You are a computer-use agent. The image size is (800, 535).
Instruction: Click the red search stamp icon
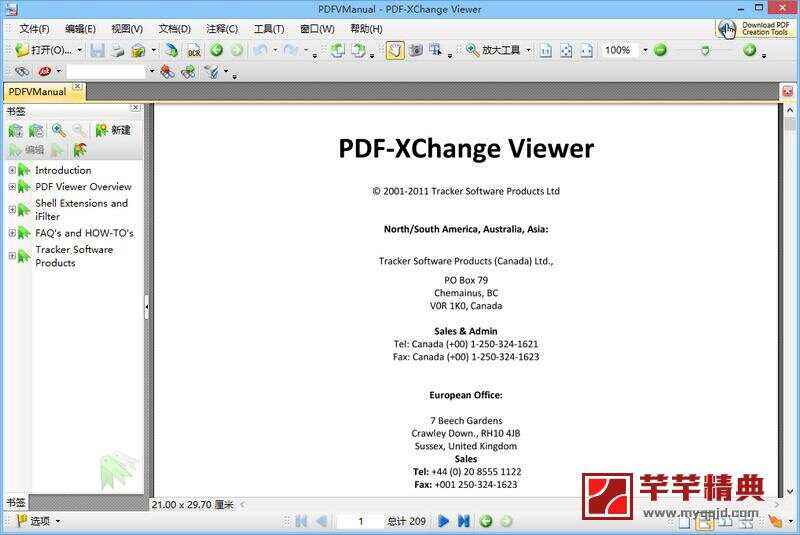coord(45,71)
